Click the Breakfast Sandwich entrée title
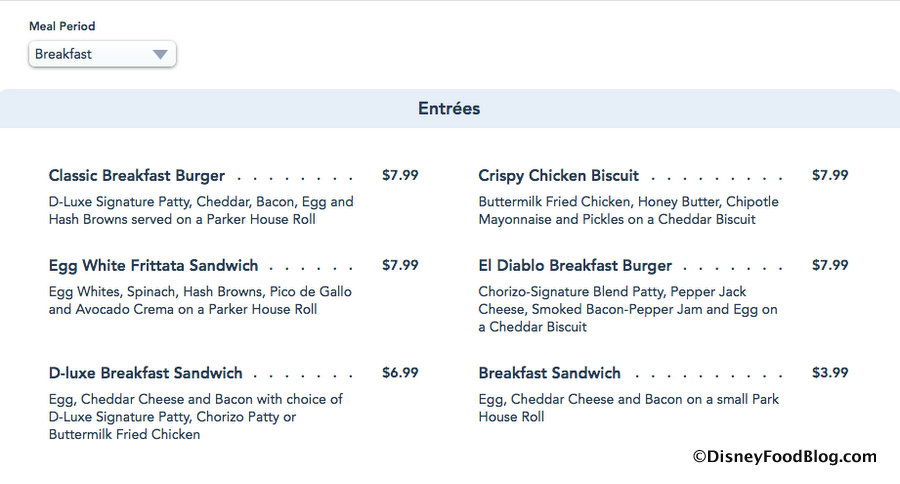The height and width of the screenshot is (484, 900). tap(549, 373)
